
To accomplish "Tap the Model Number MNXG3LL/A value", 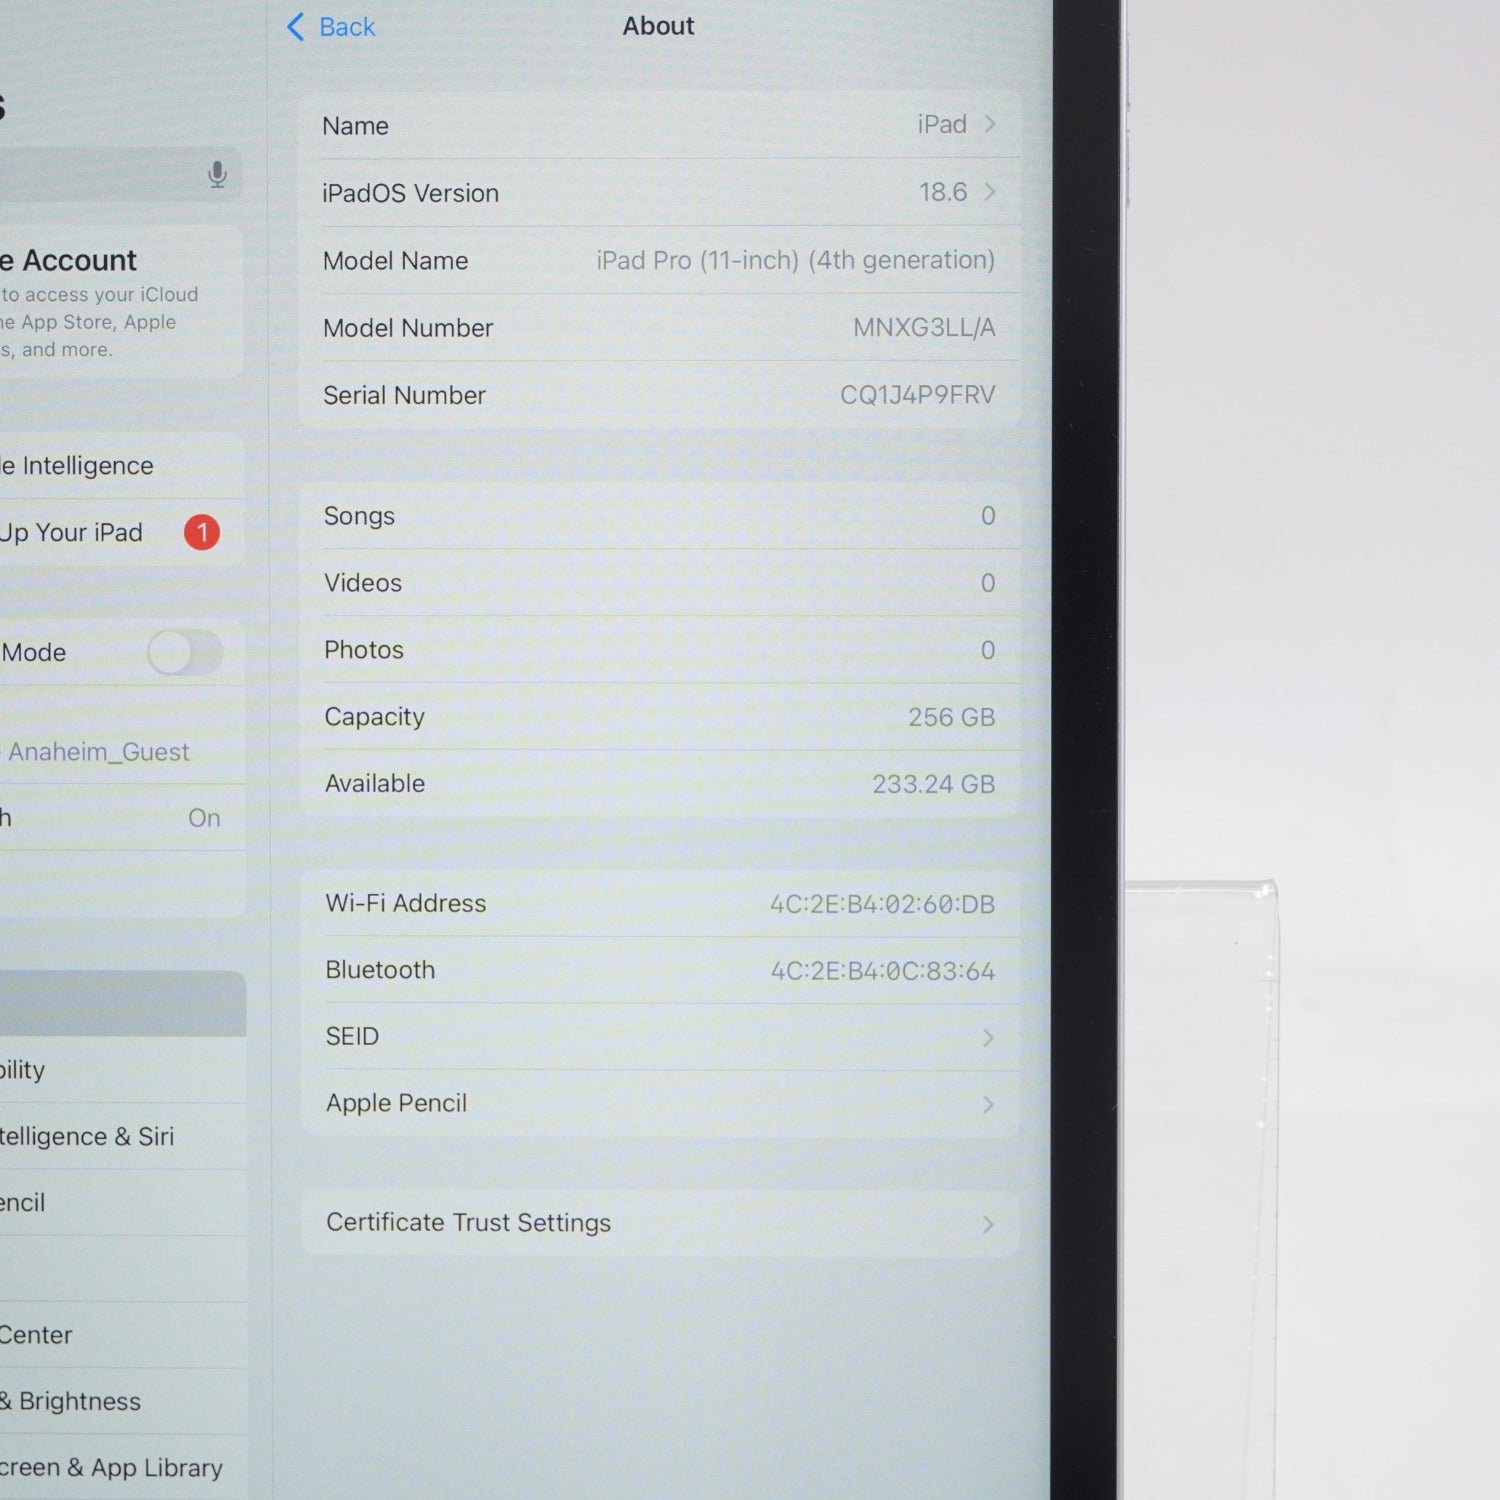I will point(924,327).
